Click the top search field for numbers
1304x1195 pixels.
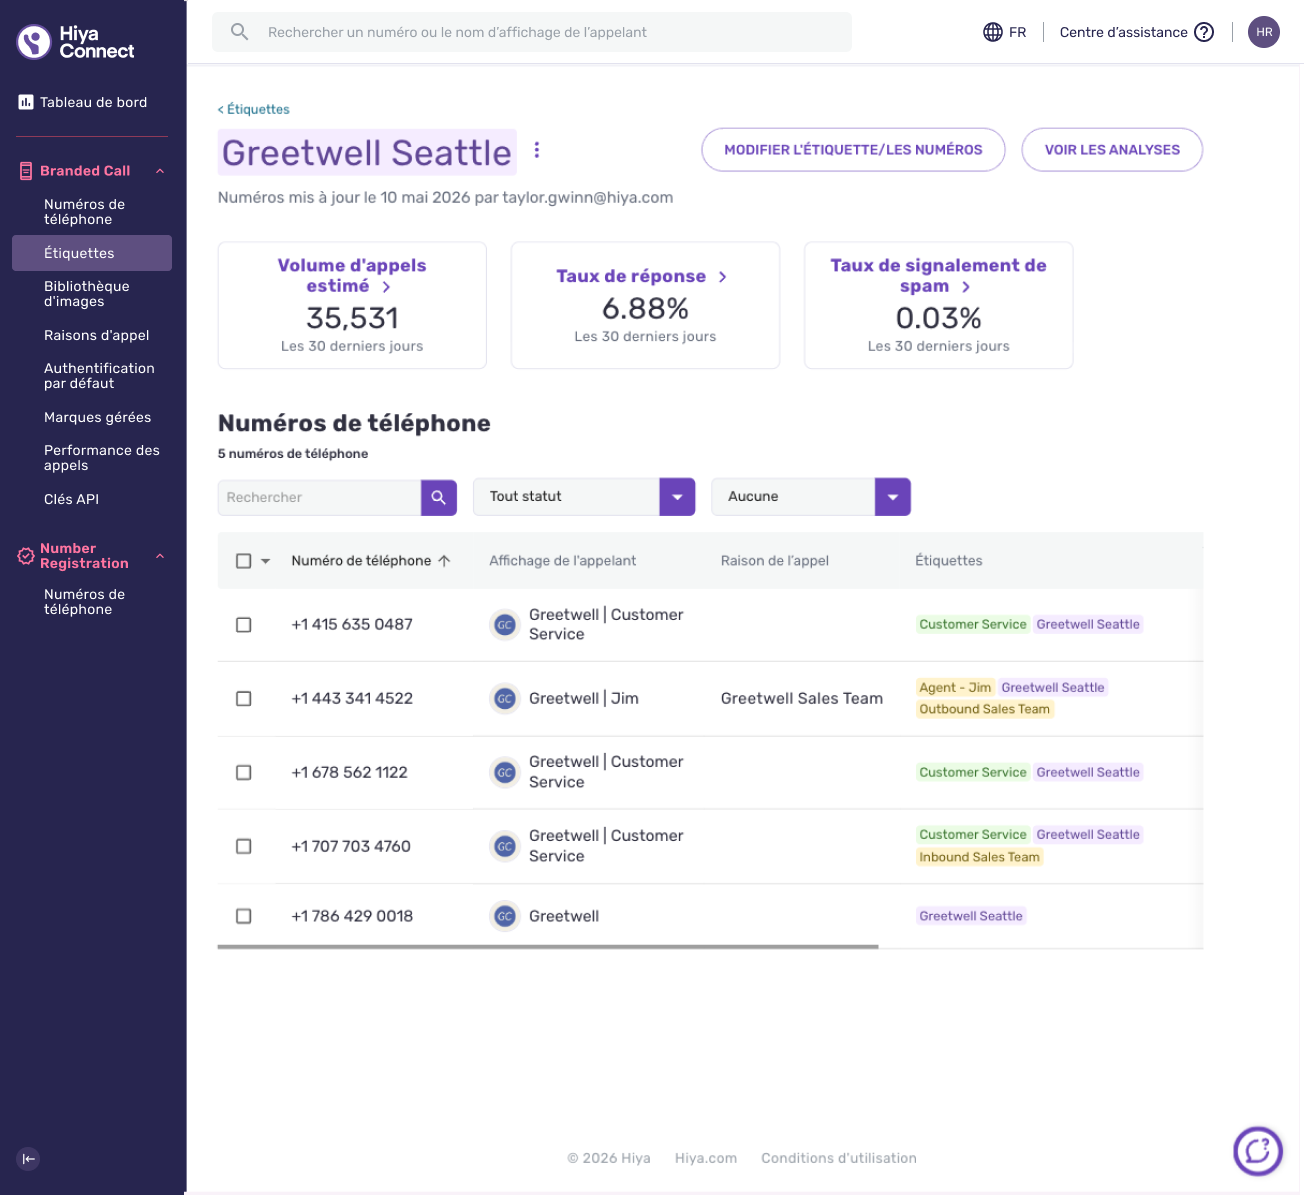click(532, 32)
